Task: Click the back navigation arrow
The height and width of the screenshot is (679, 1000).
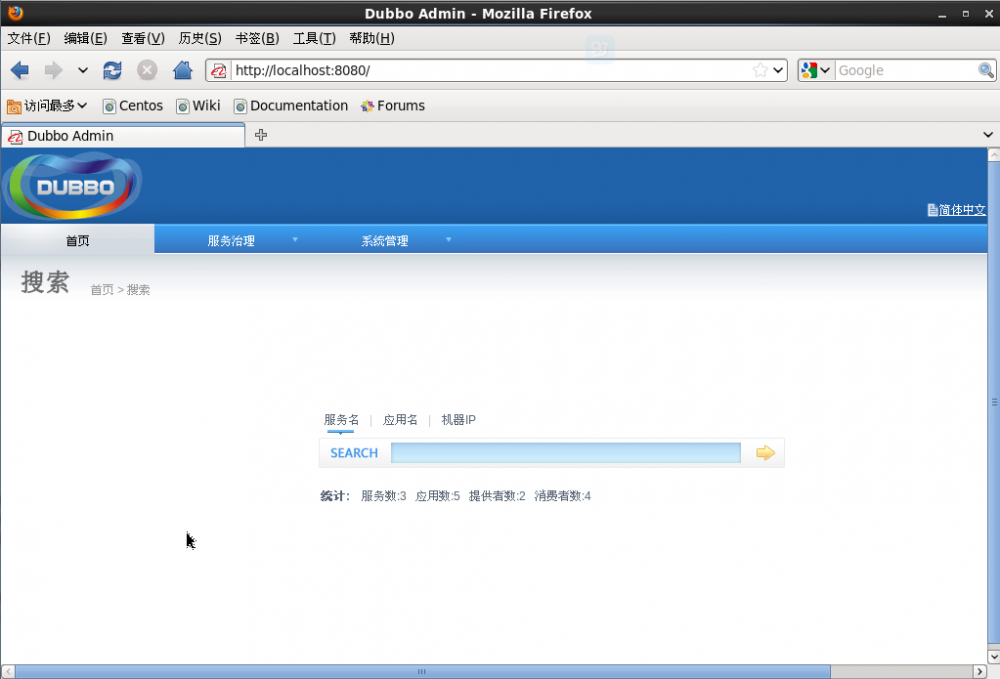Action: pyautogui.click(x=19, y=70)
